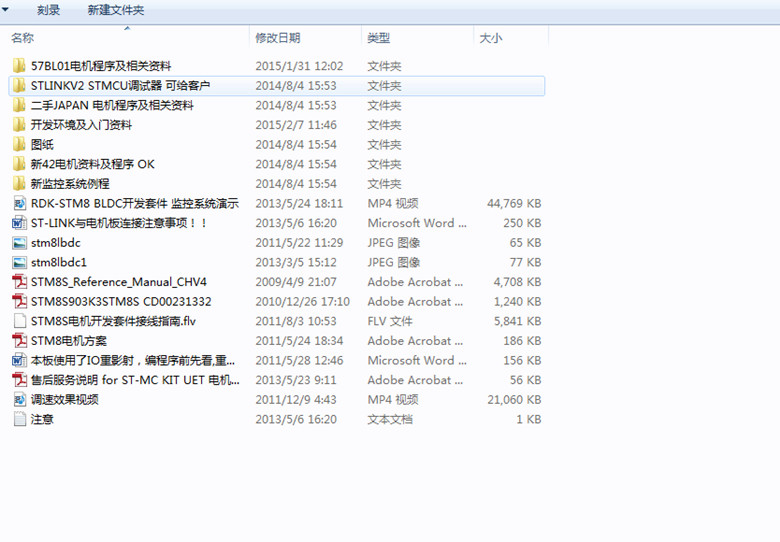Sort by 修改日期 column header
780x542 pixels.
point(278,38)
